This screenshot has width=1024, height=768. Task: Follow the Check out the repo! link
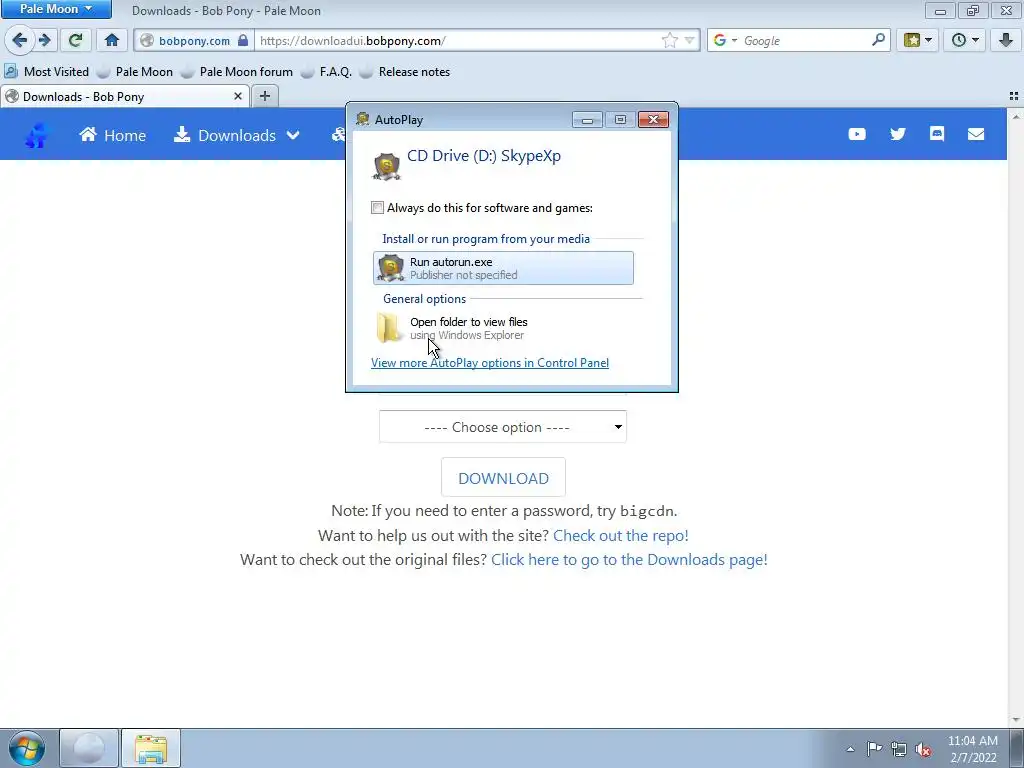pos(620,536)
